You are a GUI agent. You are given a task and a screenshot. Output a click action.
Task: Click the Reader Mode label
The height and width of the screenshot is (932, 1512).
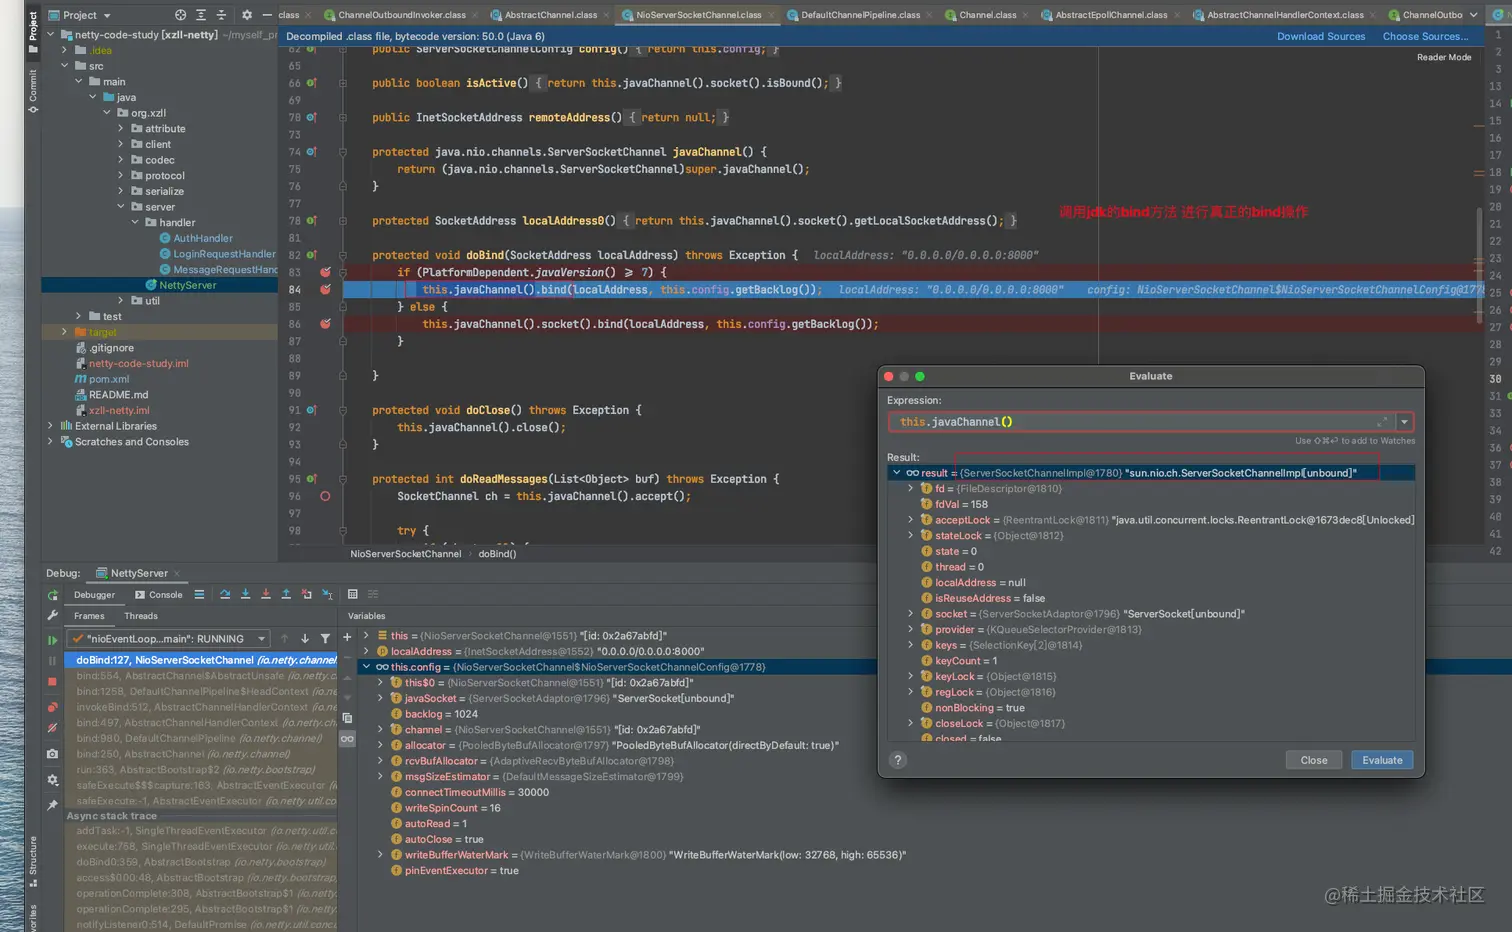(1444, 57)
